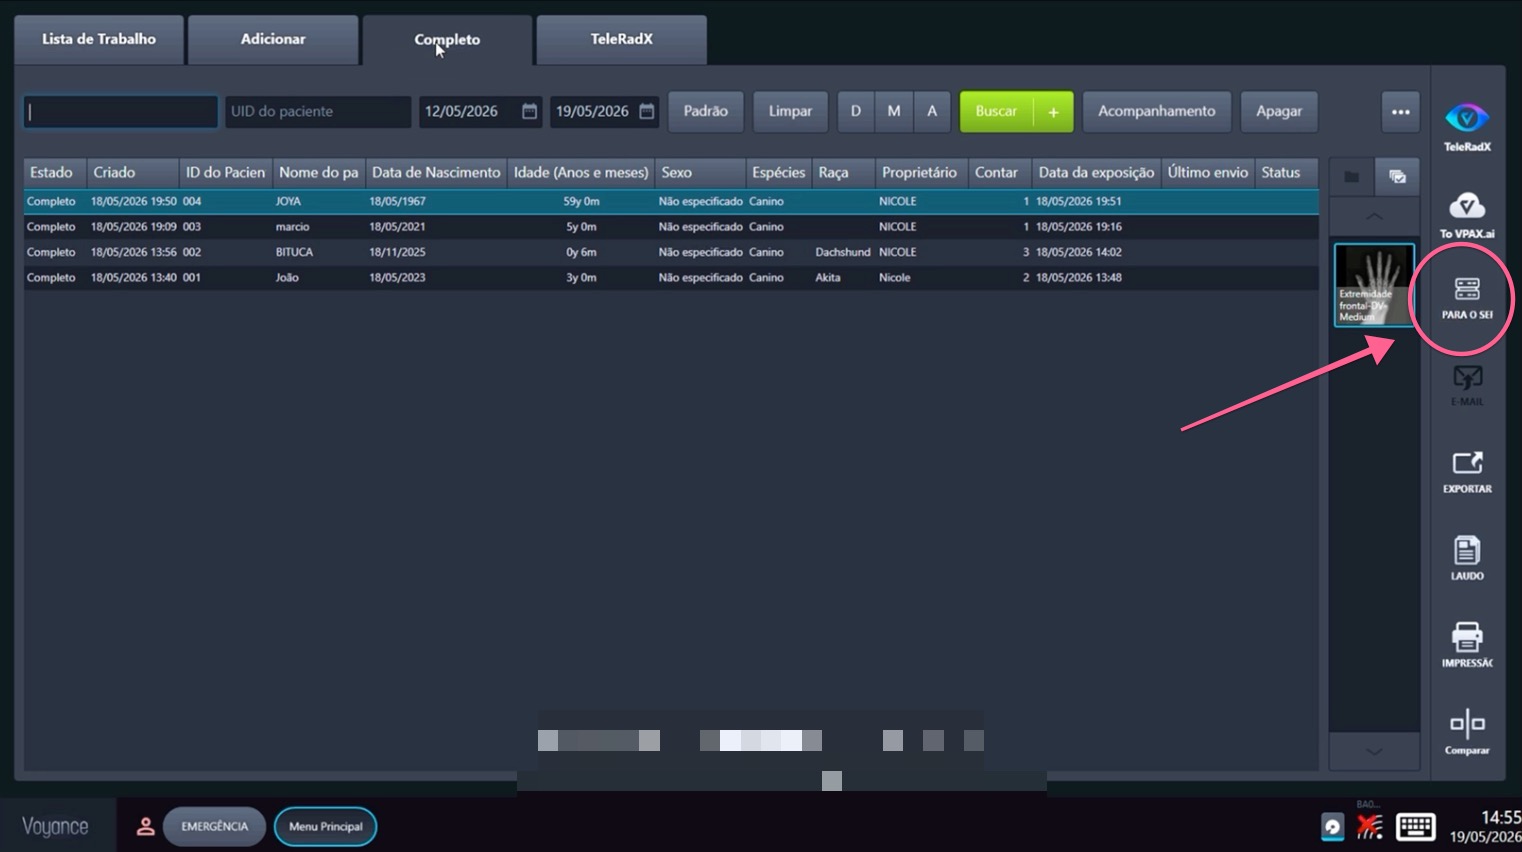
Task: Click the red disconnected network tray icon
Action: pyautogui.click(x=1370, y=826)
